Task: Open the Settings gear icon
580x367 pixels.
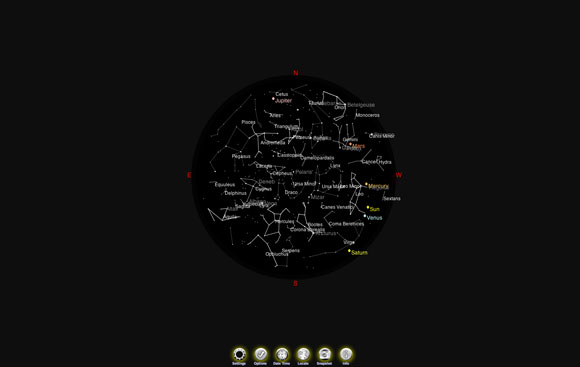Action: [x=239, y=354]
